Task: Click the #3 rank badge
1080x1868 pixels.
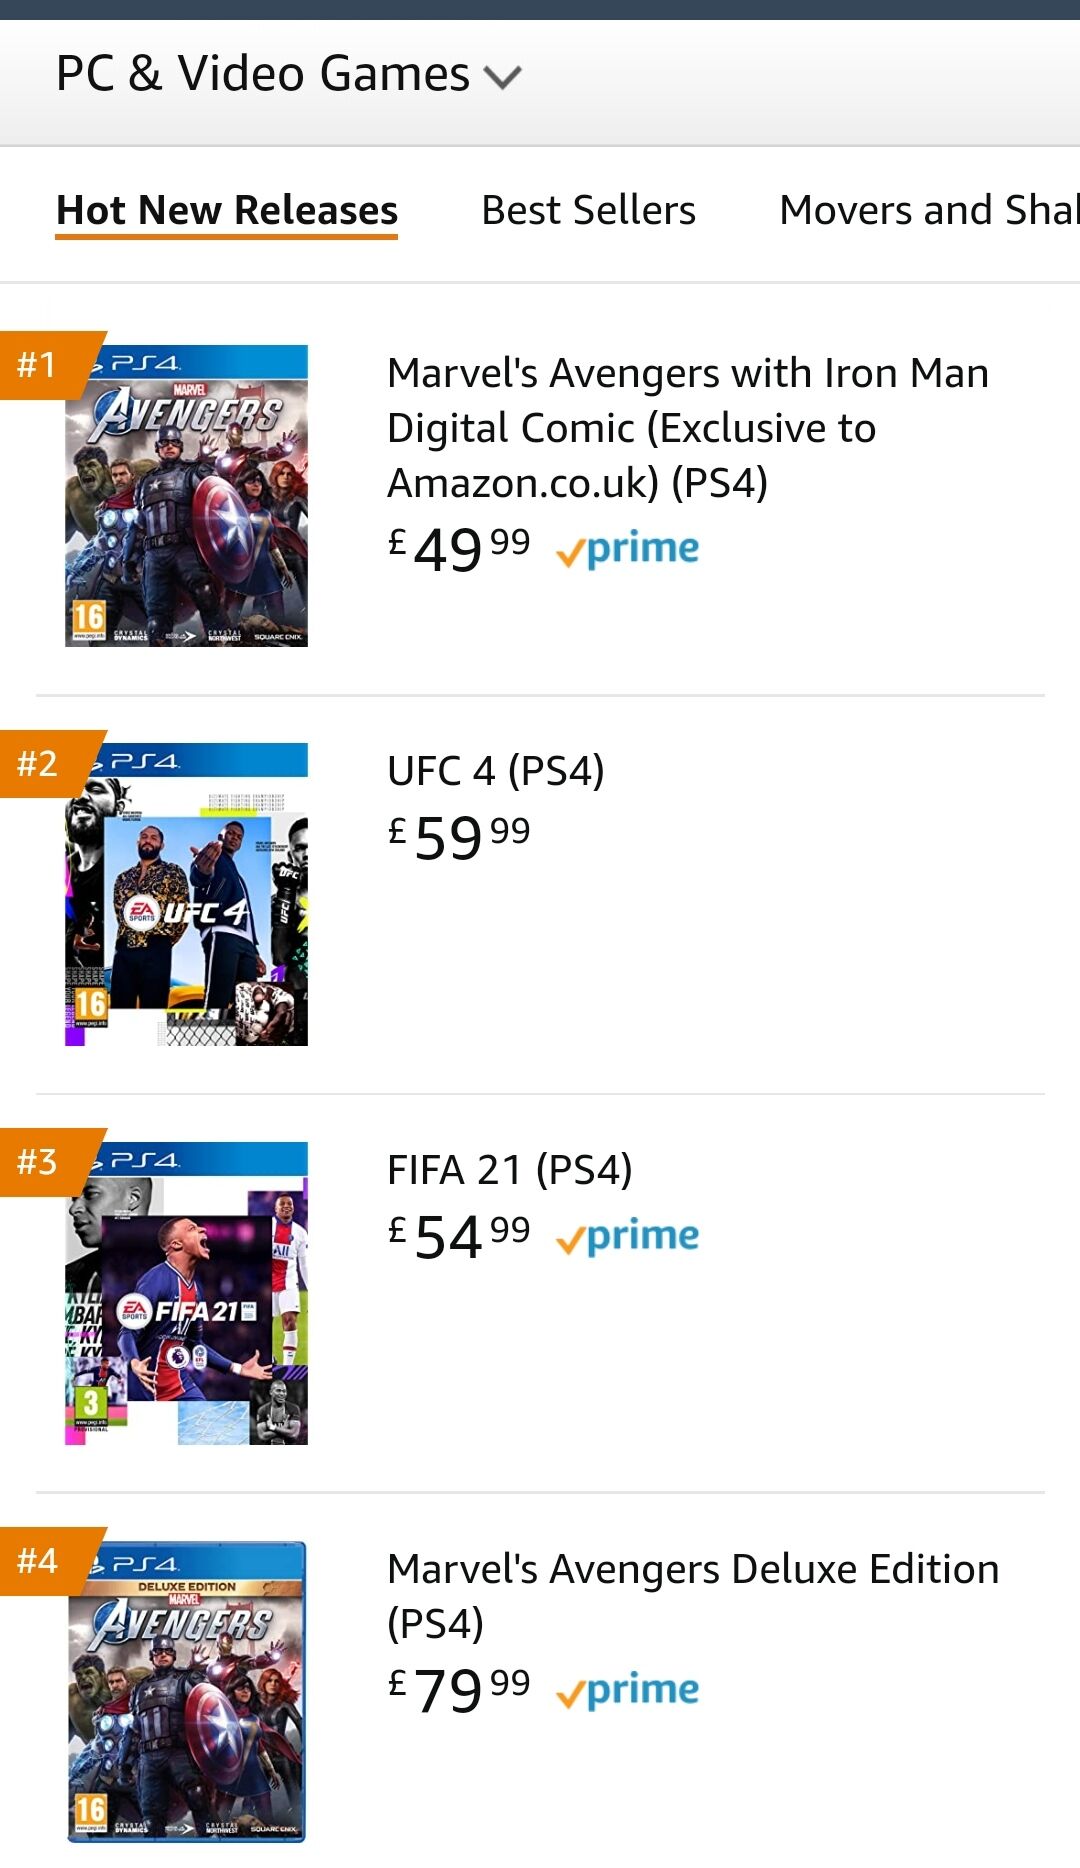Action: [38, 1162]
